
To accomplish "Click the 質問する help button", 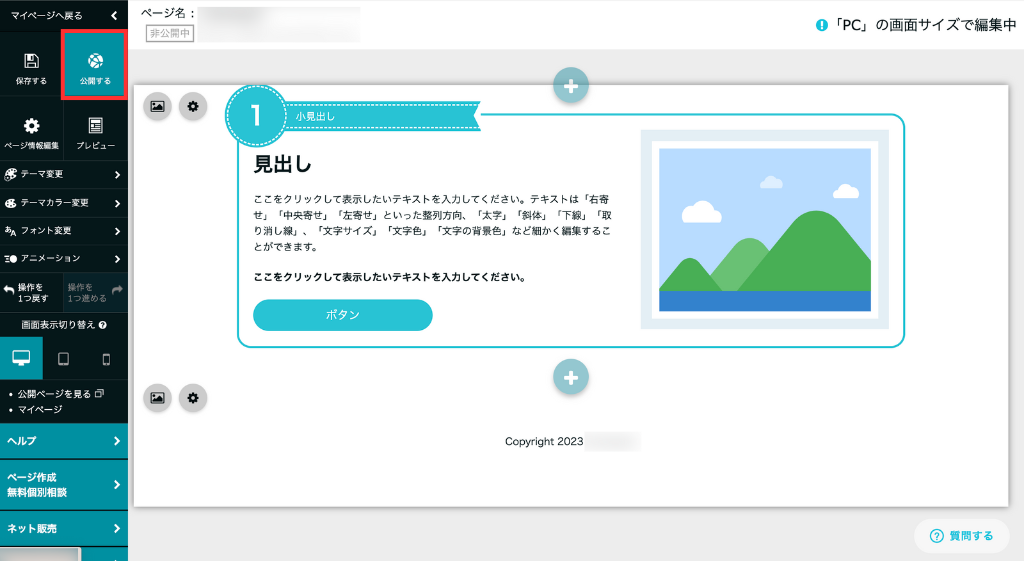I will point(962,536).
